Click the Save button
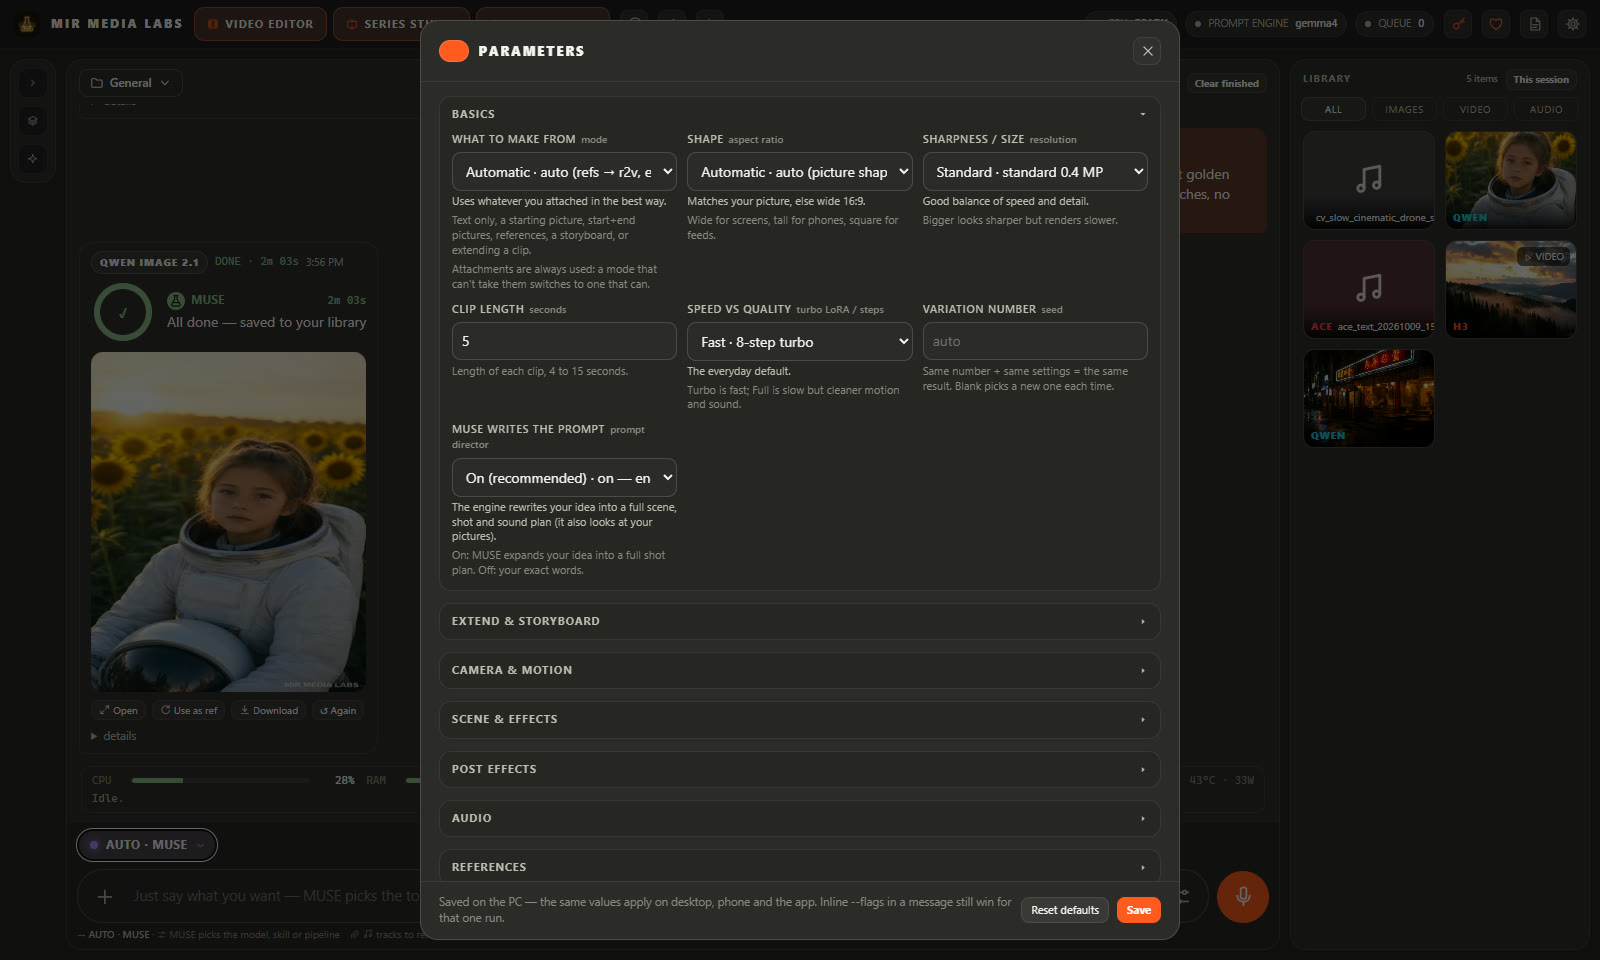The height and width of the screenshot is (960, 1600). click(x=1138, y=910)
